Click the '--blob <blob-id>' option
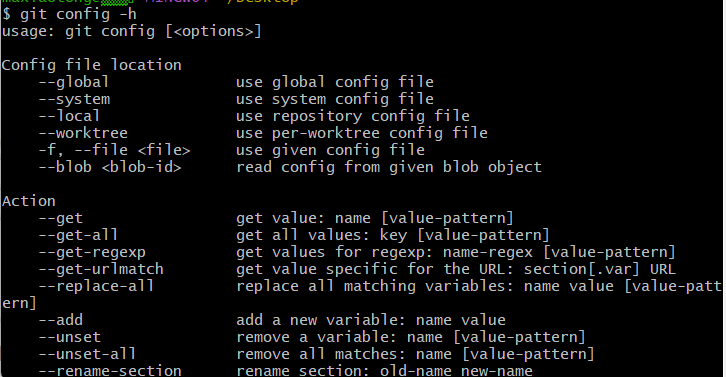This screenshot has width=726, height=377. tap(110, 167)
